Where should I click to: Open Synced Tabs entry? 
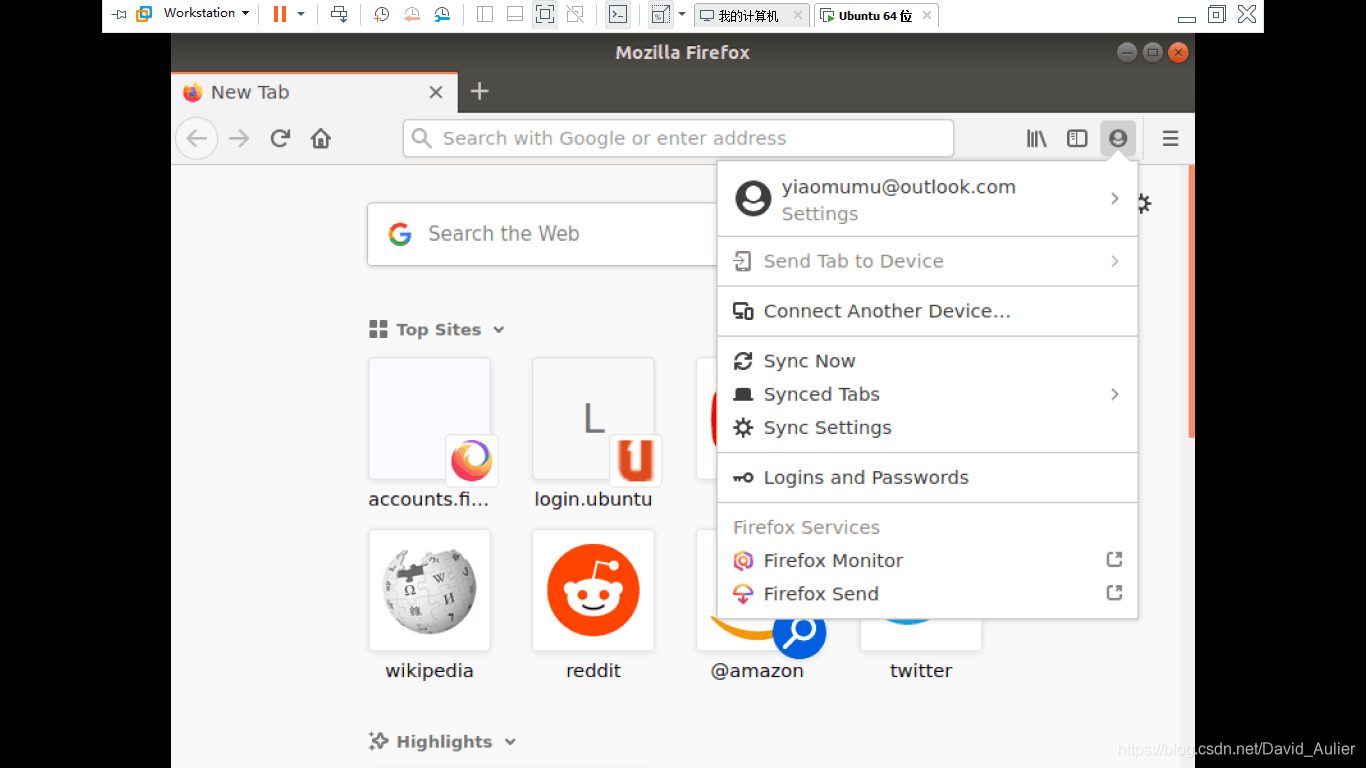coord(928,394)
